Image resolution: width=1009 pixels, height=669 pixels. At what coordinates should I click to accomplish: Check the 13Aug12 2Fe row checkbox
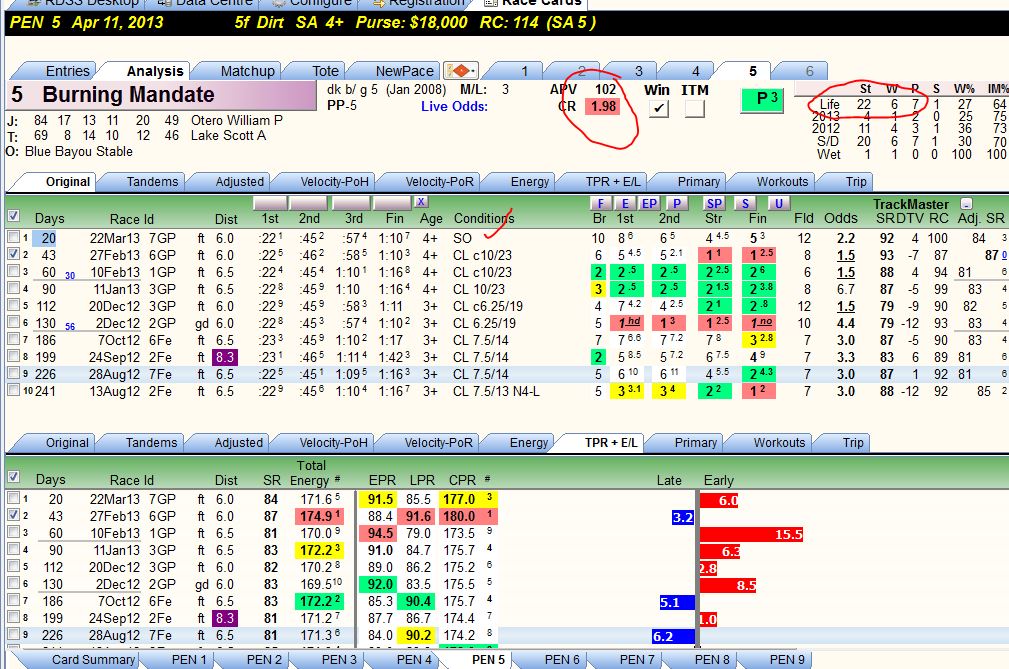pyautogui.click(x=13, y=390)
